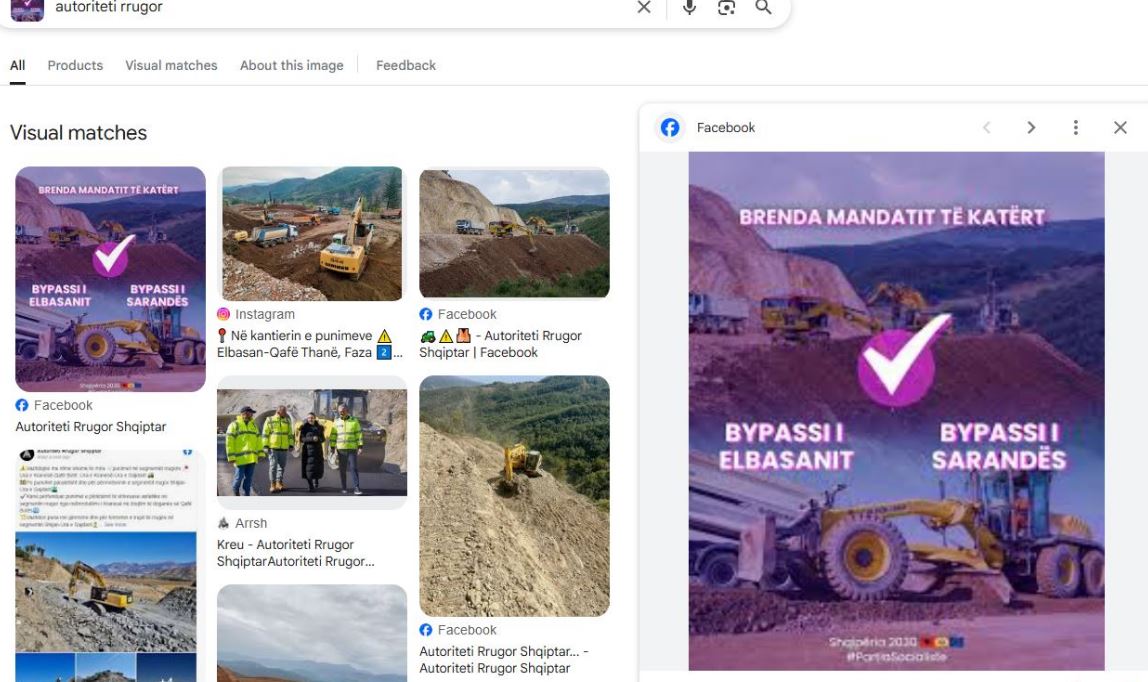Show previous image in preview panel
Viewport: 1148px width, 682px height.
pyautogui.click(x=987, y=128)
